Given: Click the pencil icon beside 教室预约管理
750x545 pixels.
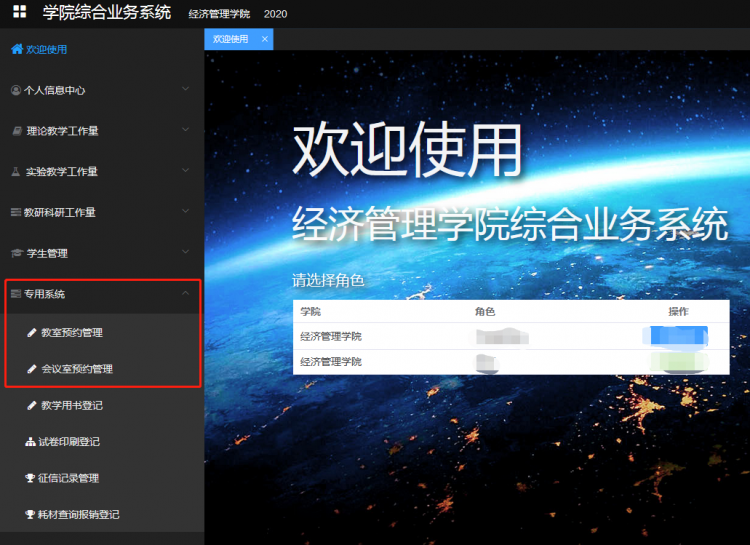Looking at the screenshot, I should click(31, 332).
